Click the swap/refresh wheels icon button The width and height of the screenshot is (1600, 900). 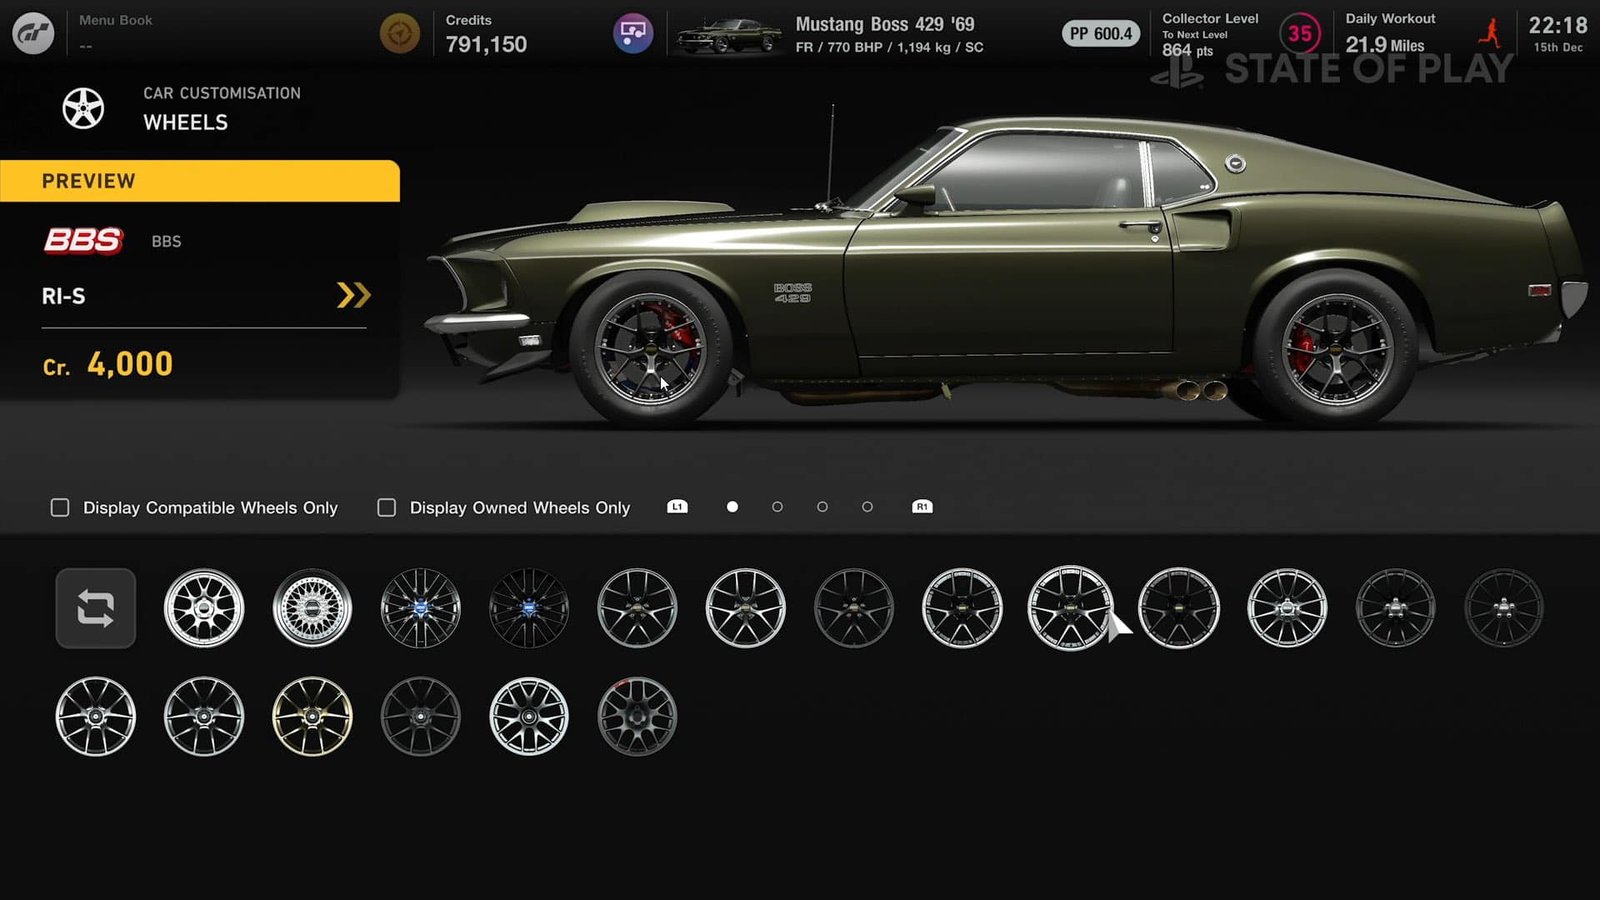(x=96, y=608)
